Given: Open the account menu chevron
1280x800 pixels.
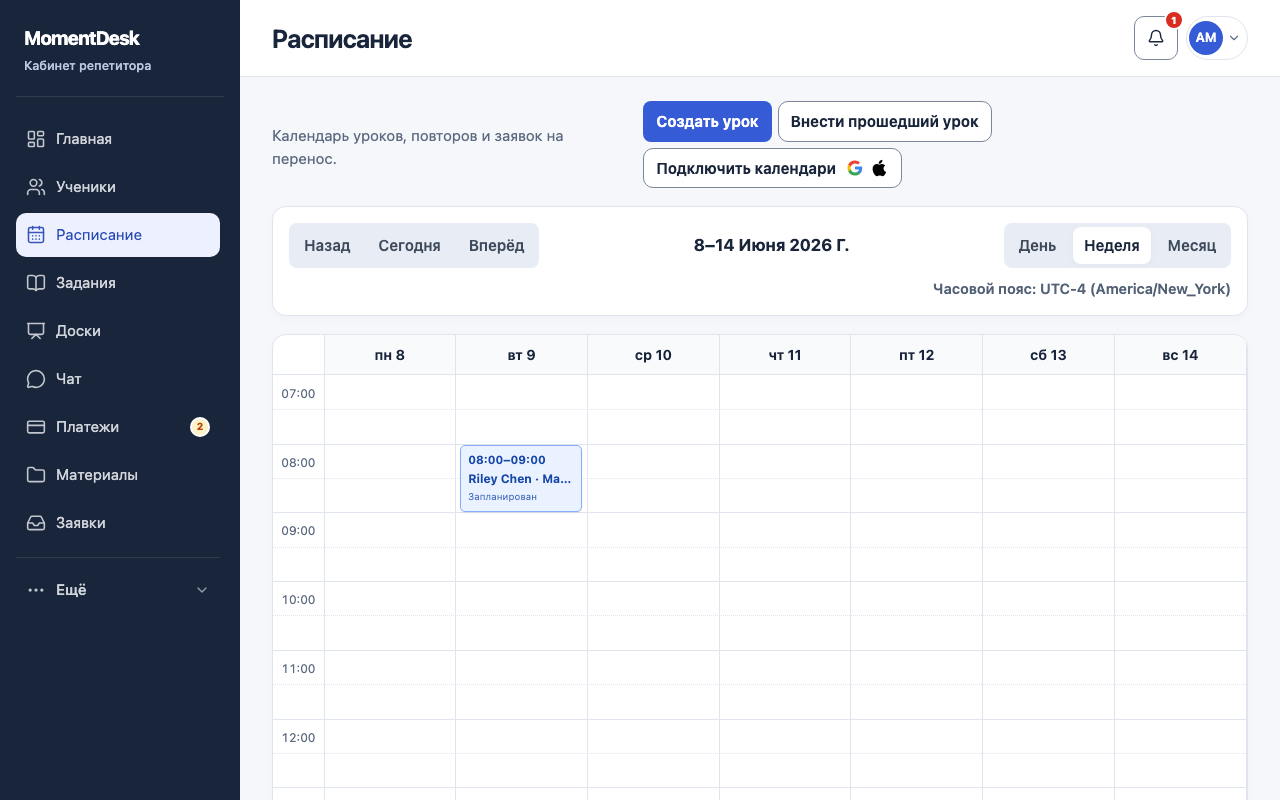Looking at the screenshot, I should (1234, 38).
